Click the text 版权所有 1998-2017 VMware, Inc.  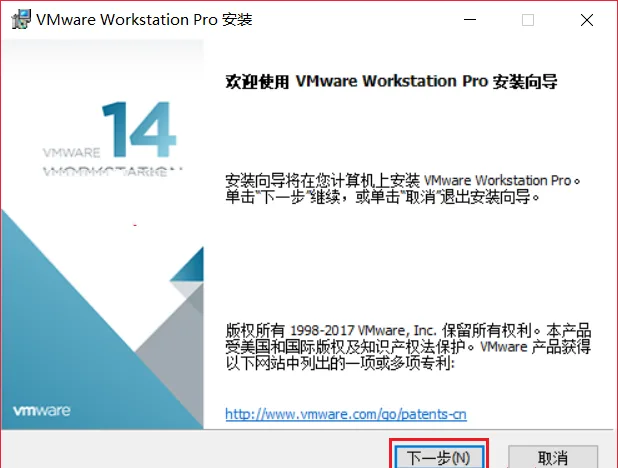pyautogui.click(x=331, y=330)
